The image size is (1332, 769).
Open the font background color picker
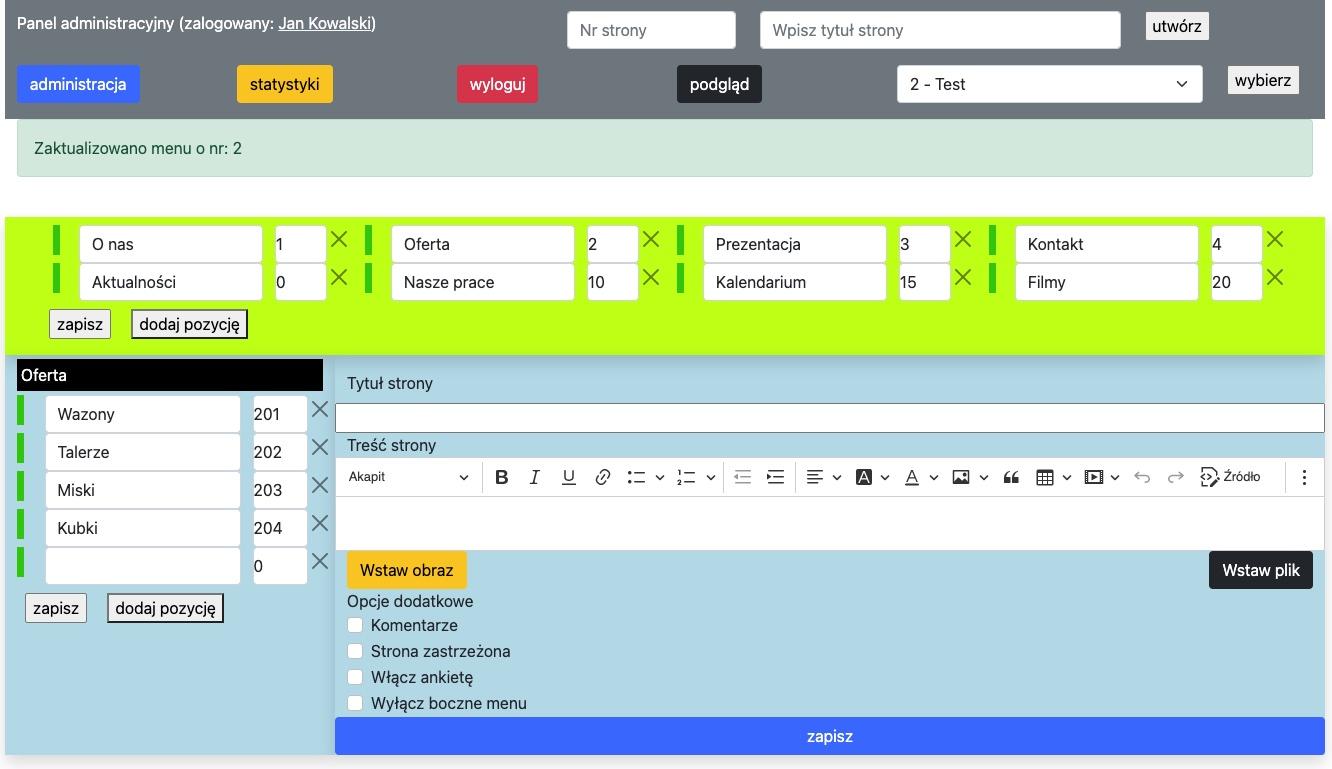point(872,477)
